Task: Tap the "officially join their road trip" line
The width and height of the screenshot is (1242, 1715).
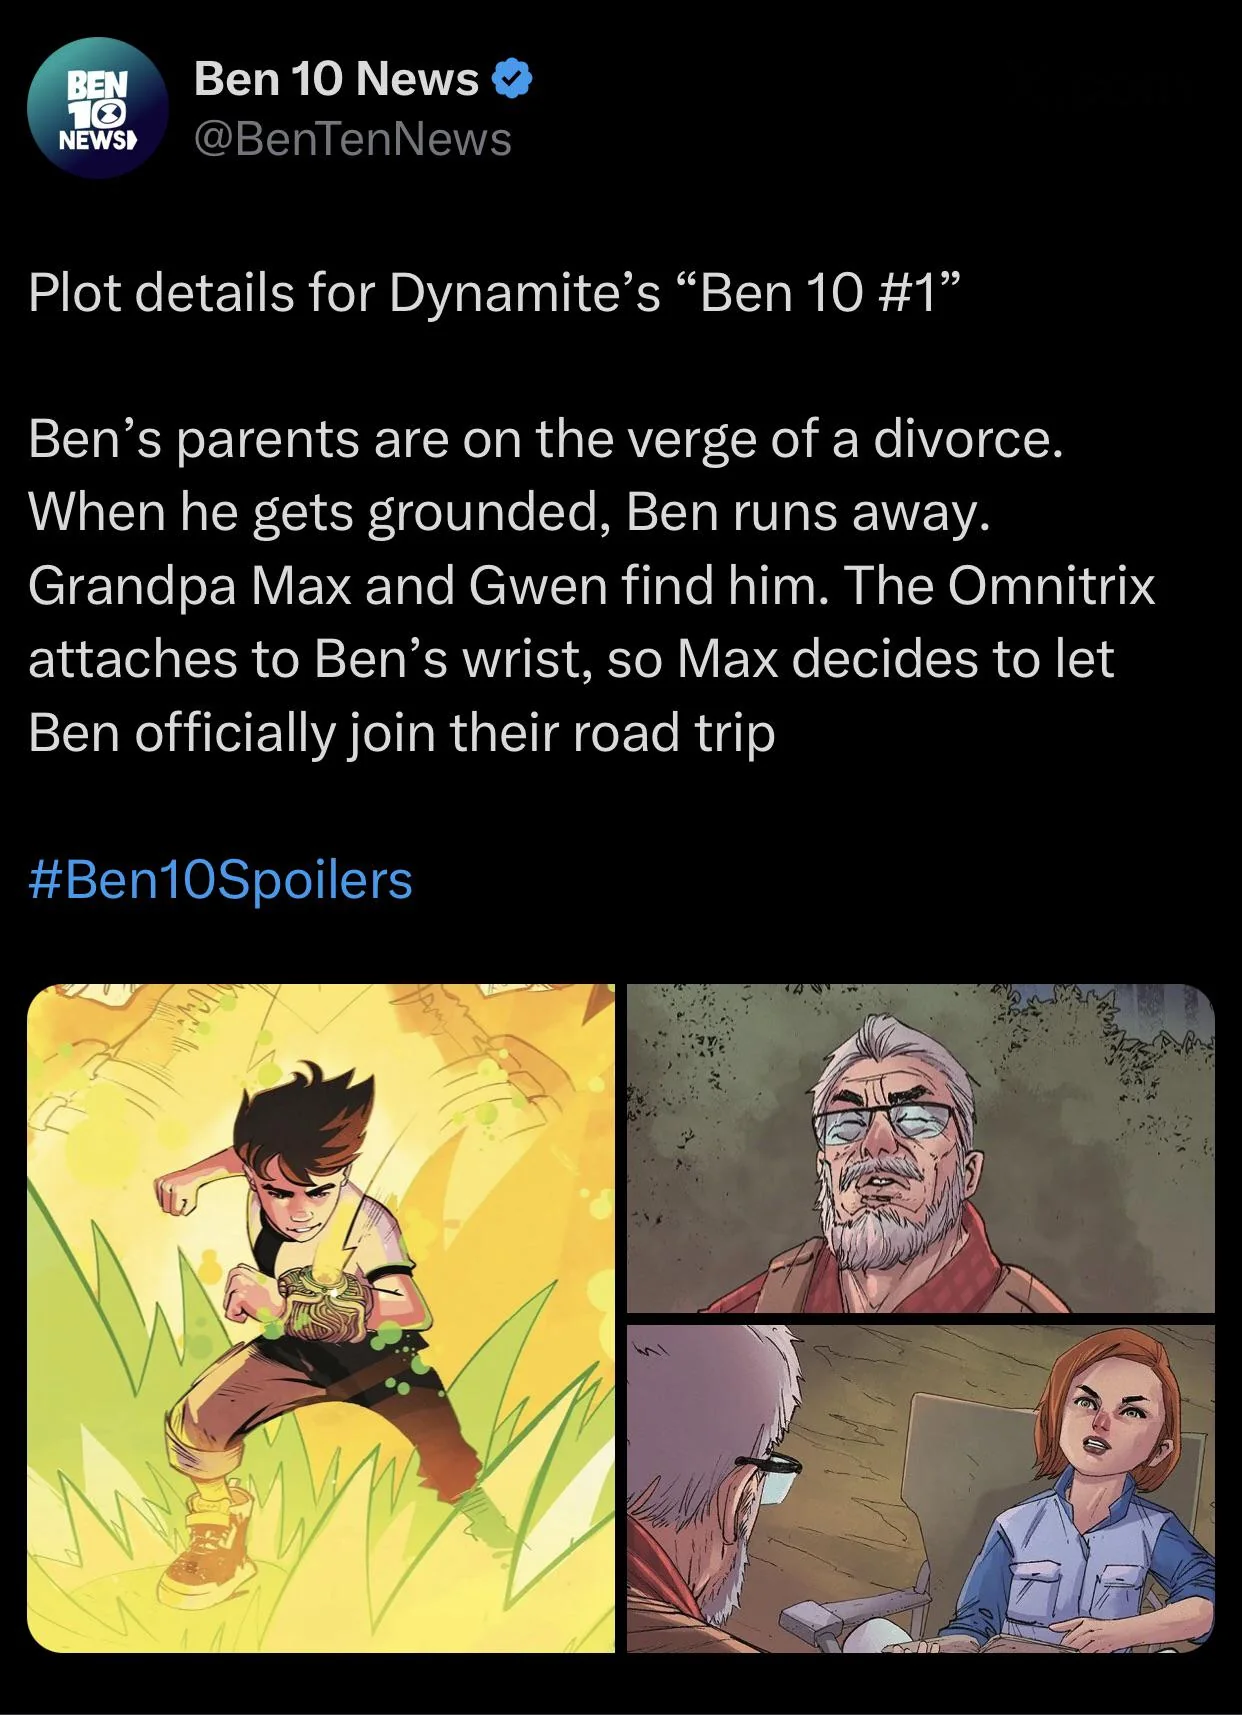Action: [402, 732]
